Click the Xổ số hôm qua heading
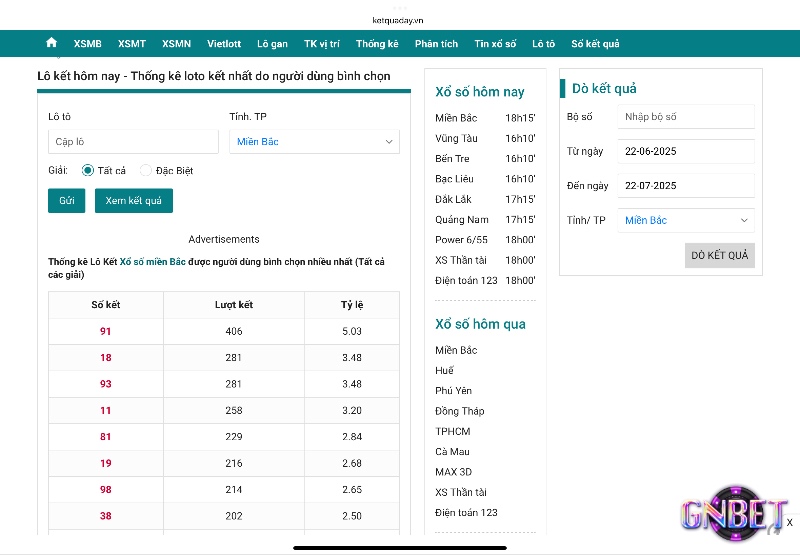Image resolution: width=800 pixels, height=555 pixels. click(x=480, y=324)
